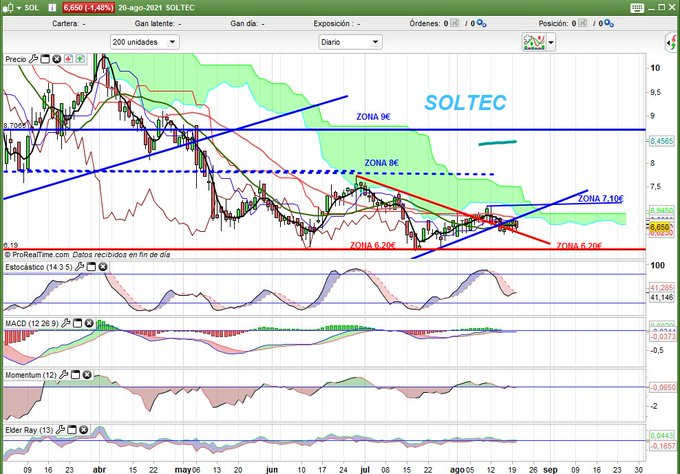Viewport: 680px width, 474px height.
Task: Maximize the Momentum panel
Action: coord(75,375)
